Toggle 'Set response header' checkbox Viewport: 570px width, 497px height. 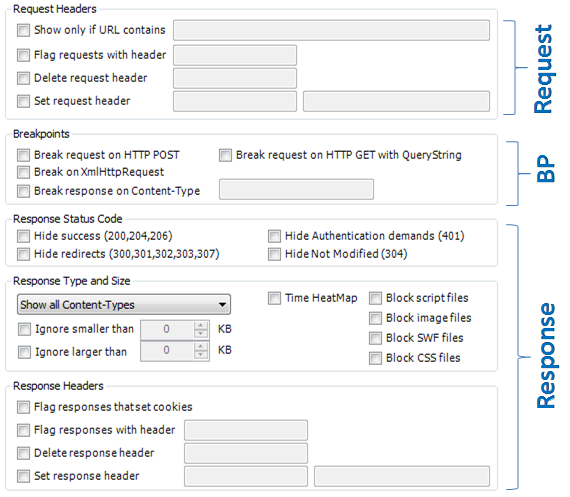coord(23,476)
